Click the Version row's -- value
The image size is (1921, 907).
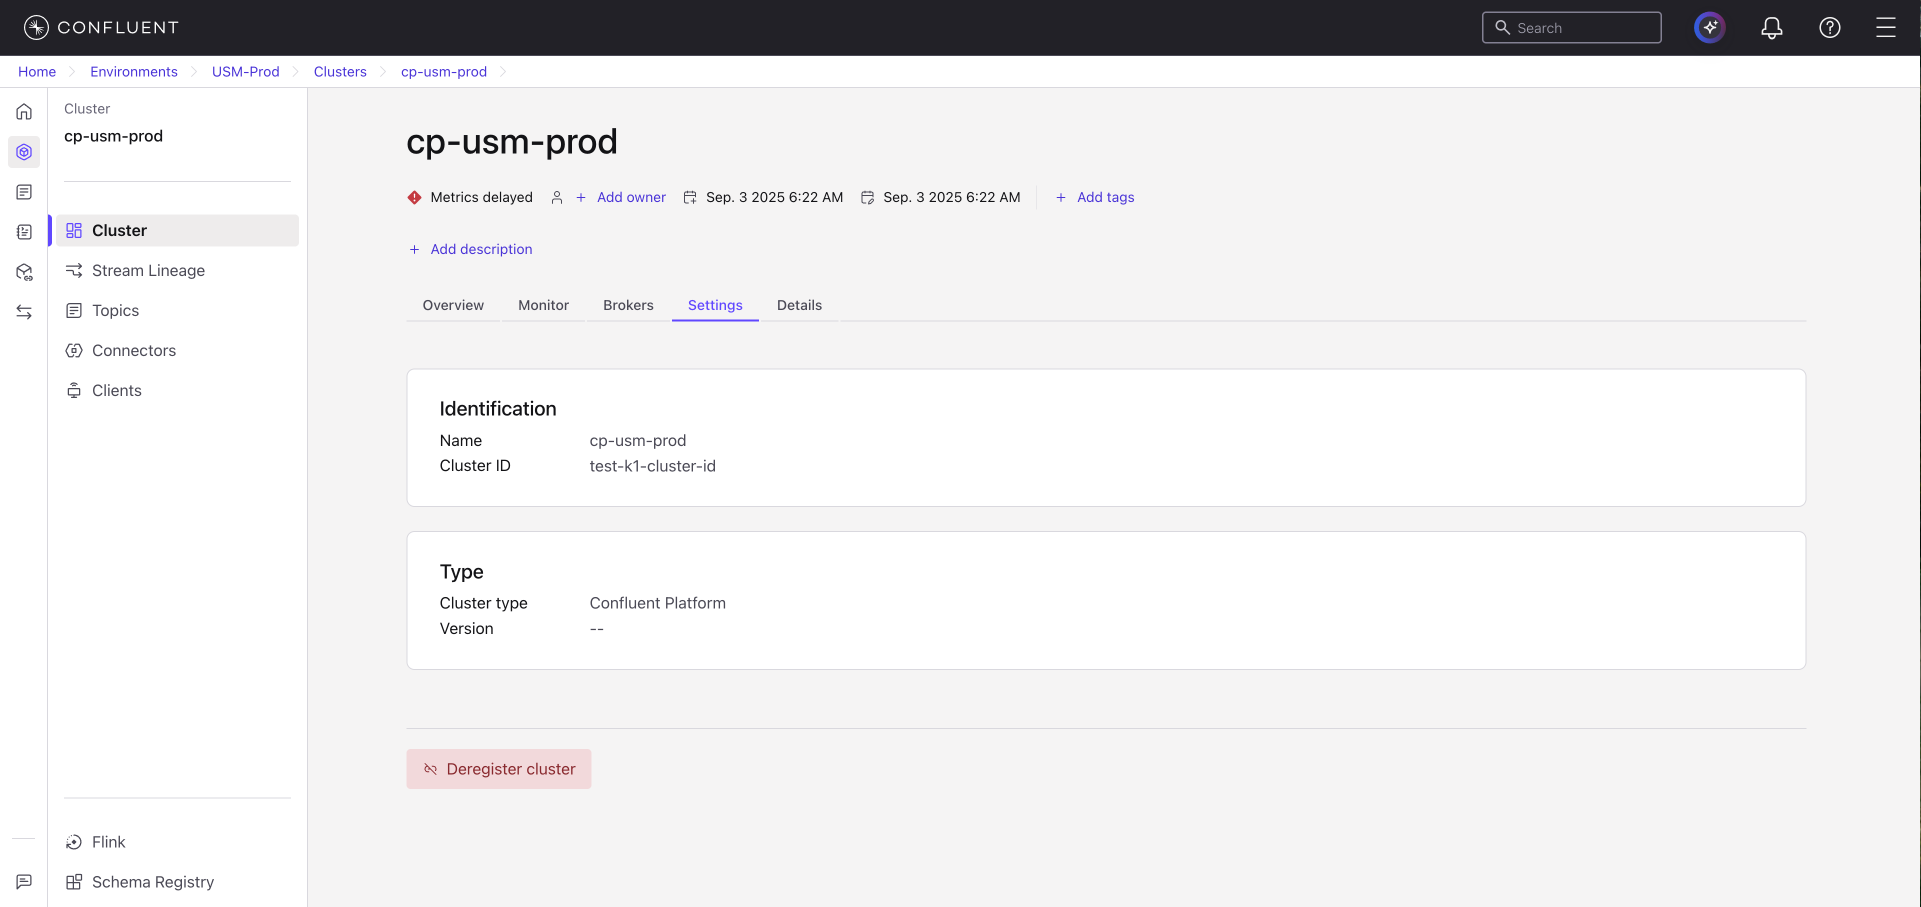(x=597, y=629)
